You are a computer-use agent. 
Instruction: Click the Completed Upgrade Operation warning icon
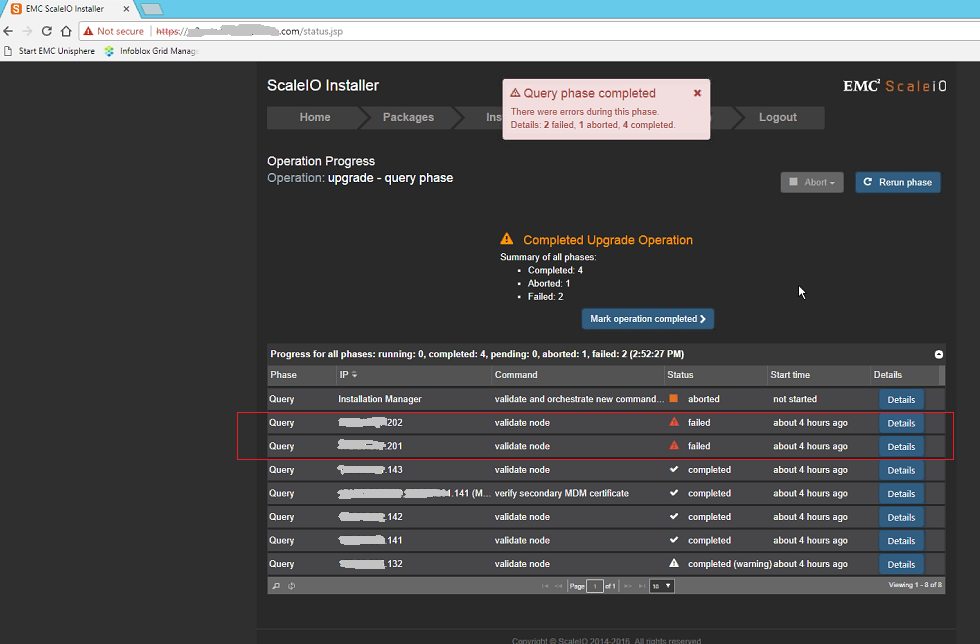507,239
